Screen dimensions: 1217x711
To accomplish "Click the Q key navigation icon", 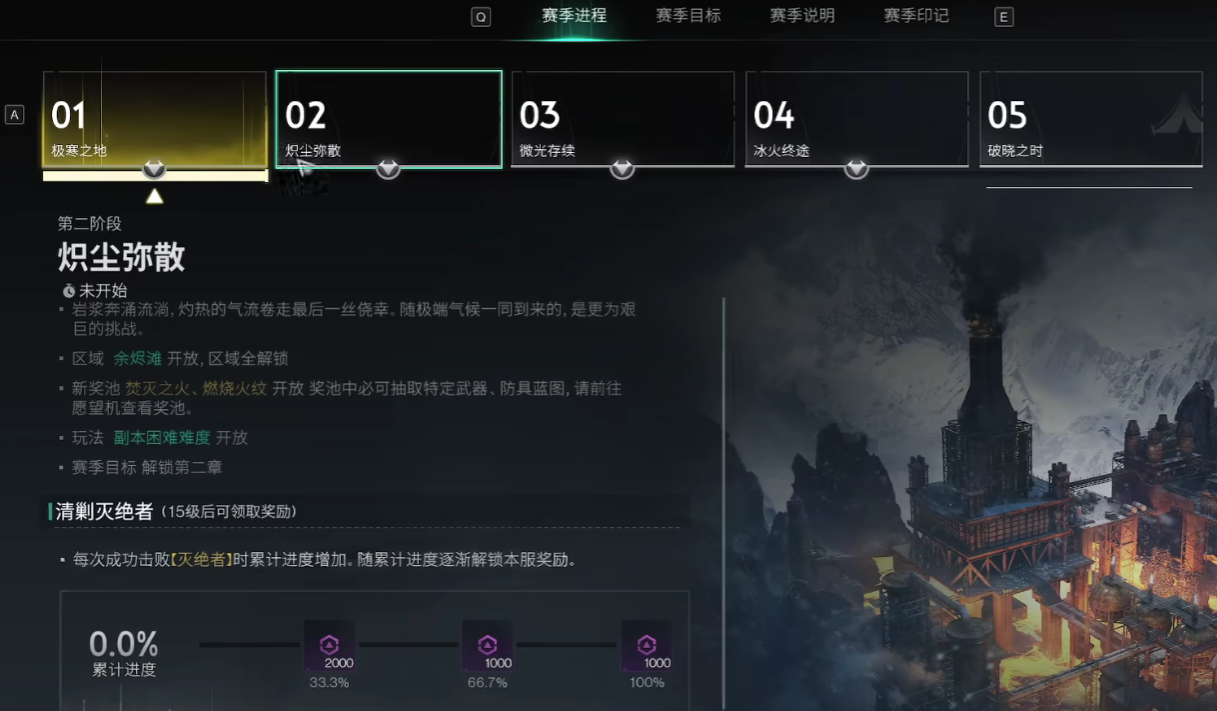I will pos(481,17).
